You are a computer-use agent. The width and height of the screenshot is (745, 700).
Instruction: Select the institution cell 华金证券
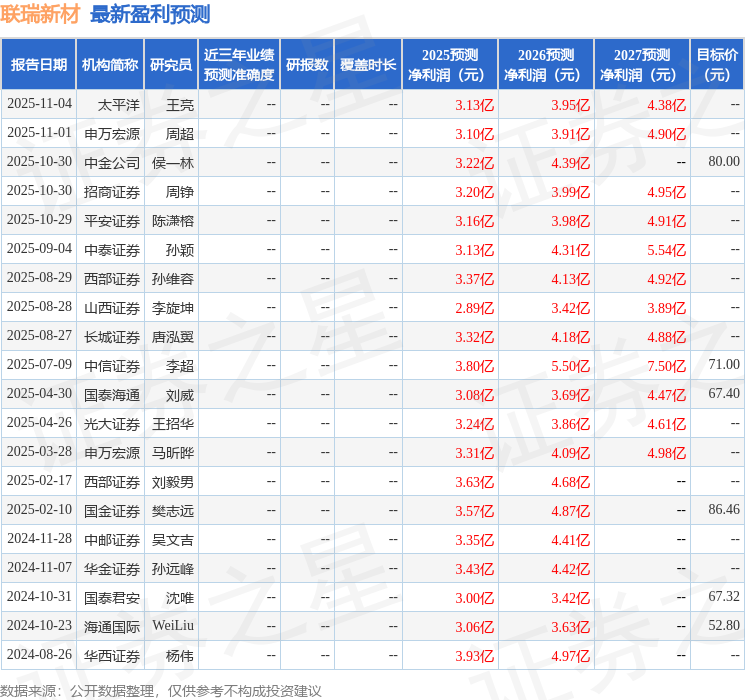point(112,569)
